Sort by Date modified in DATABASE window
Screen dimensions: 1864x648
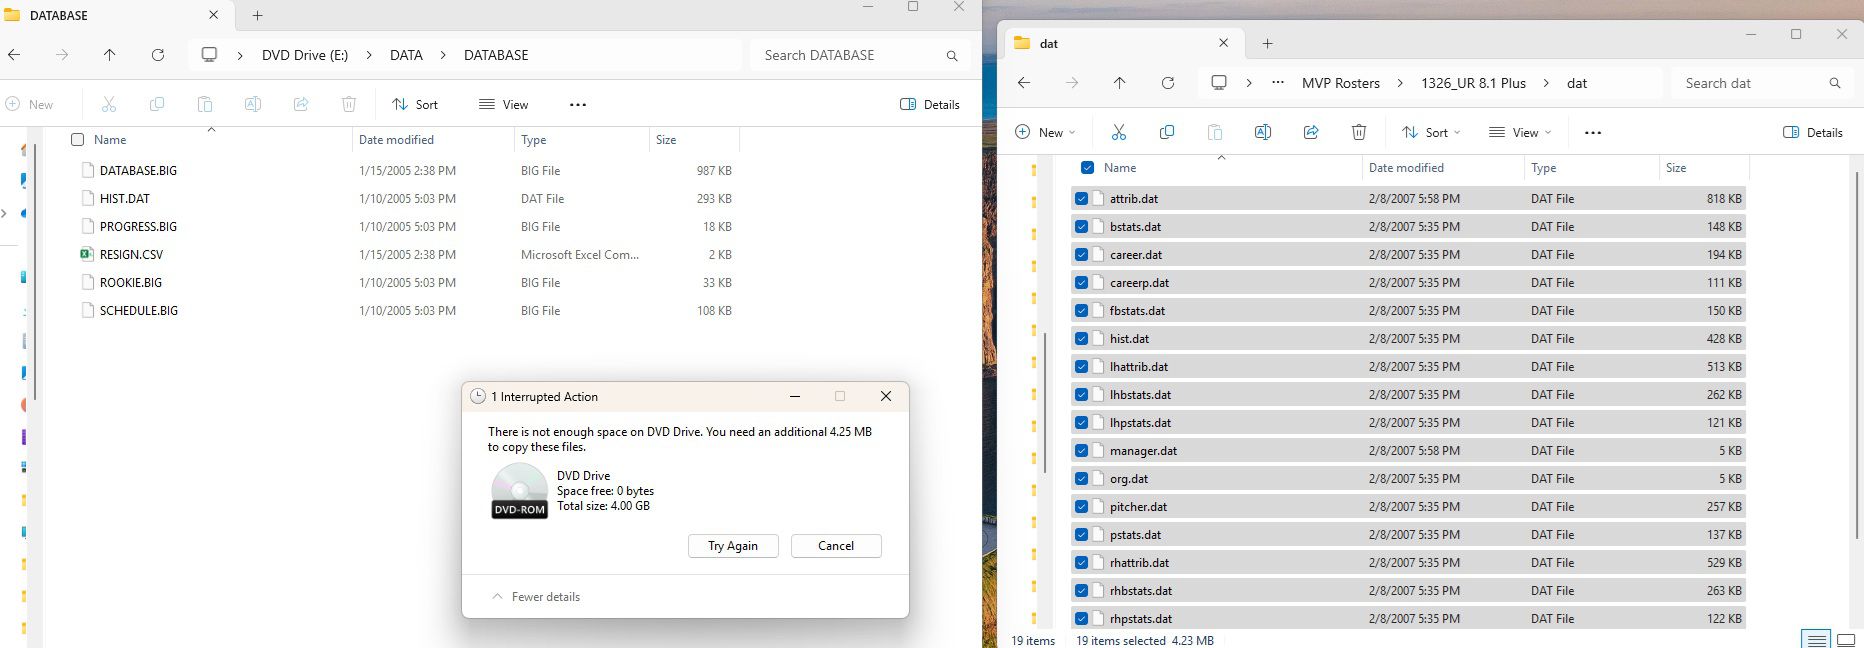point(396,140)
